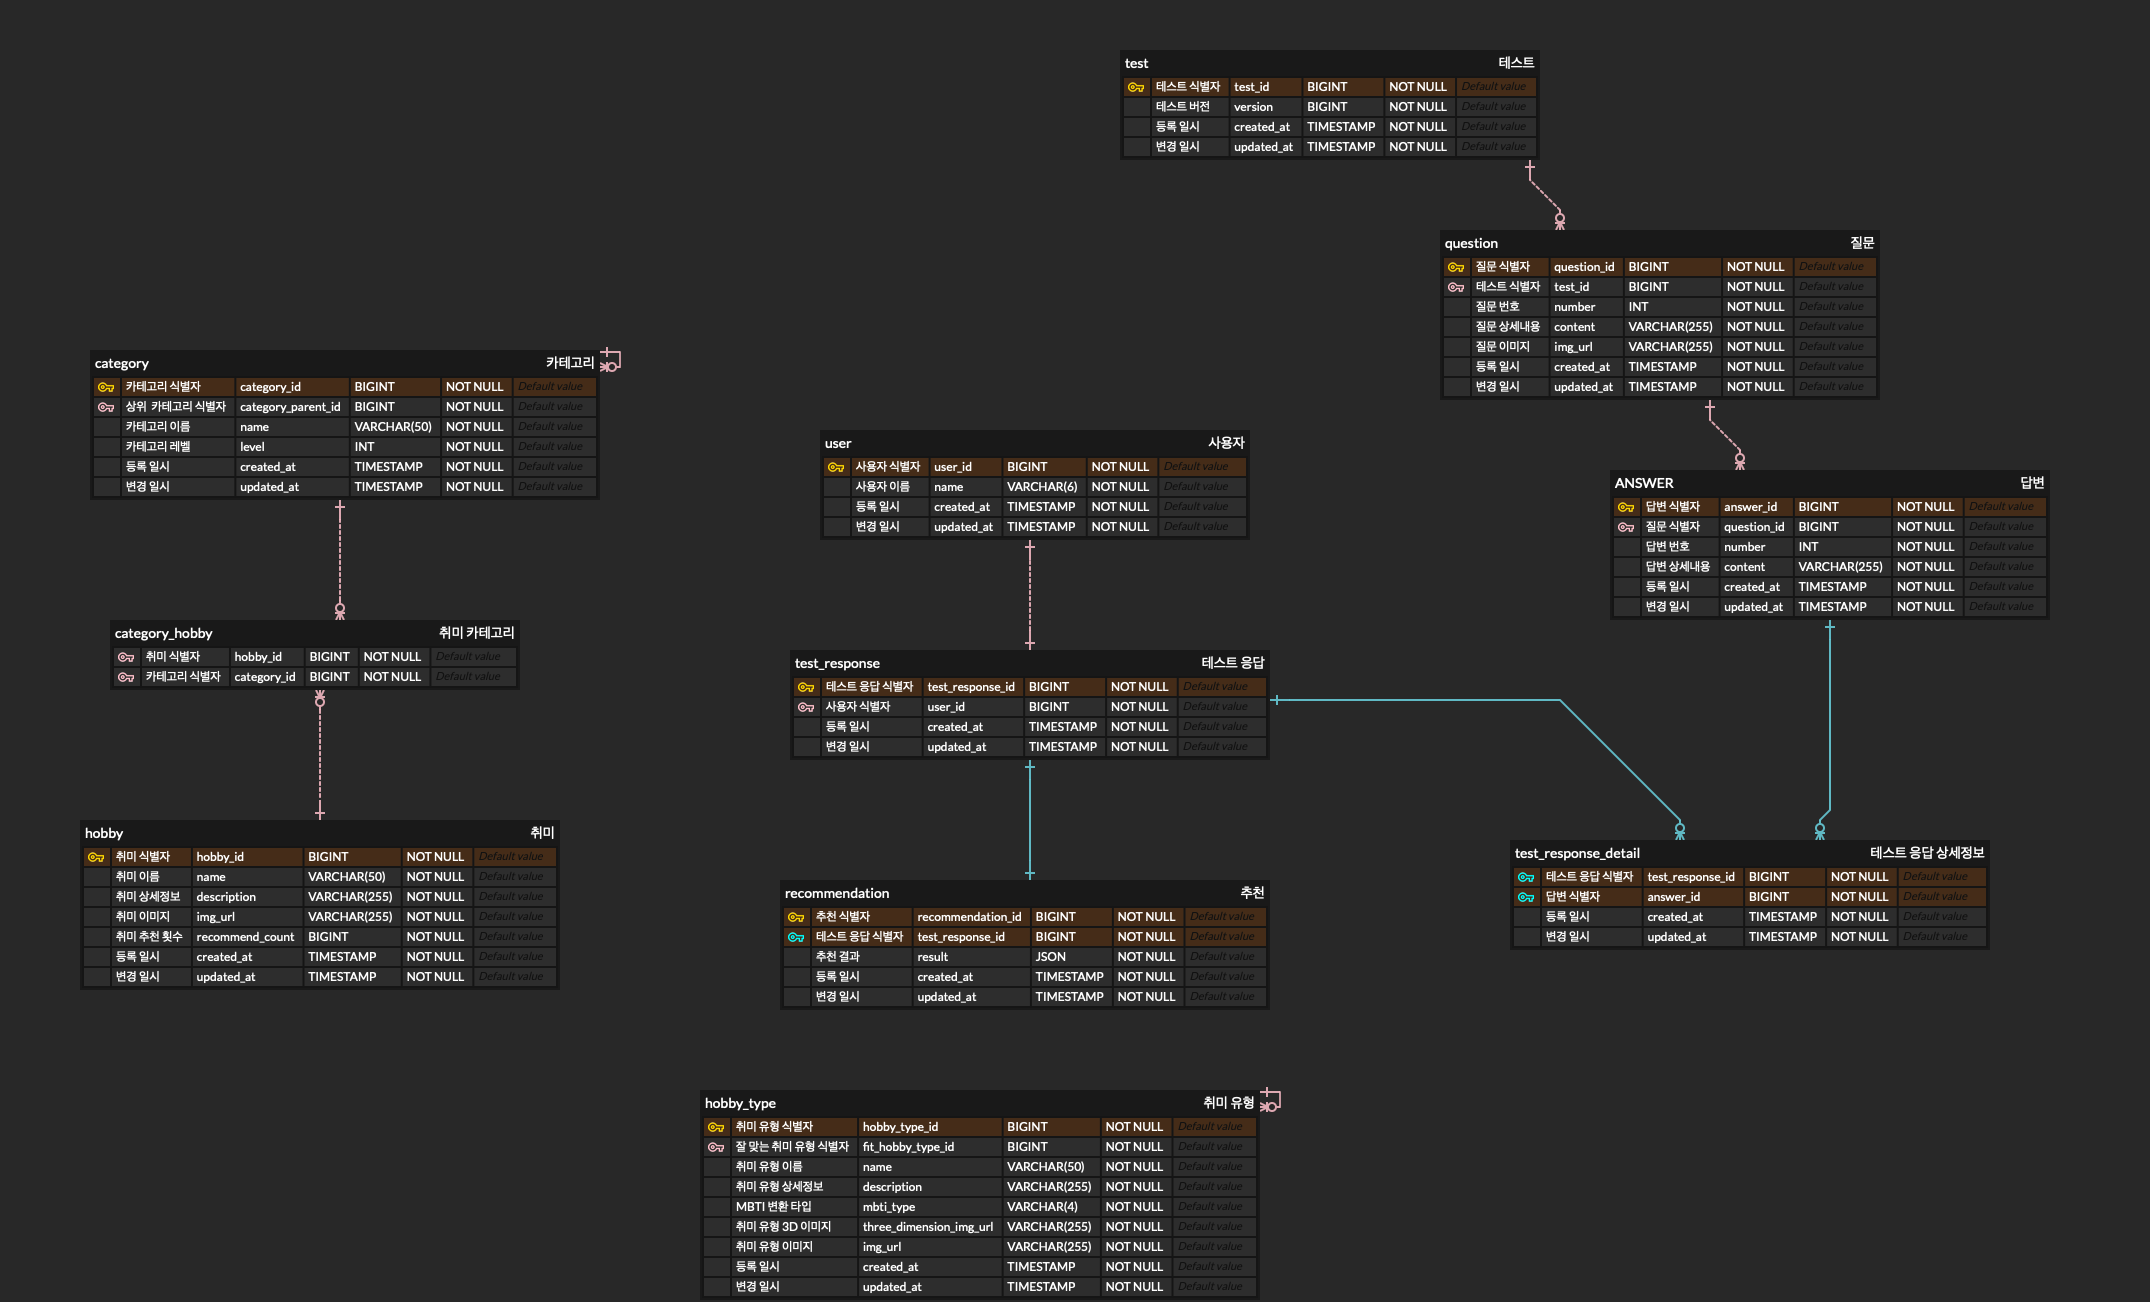
Task: Click the foreign key icon for question_id in ANSWER
Action: (1626, 527)
